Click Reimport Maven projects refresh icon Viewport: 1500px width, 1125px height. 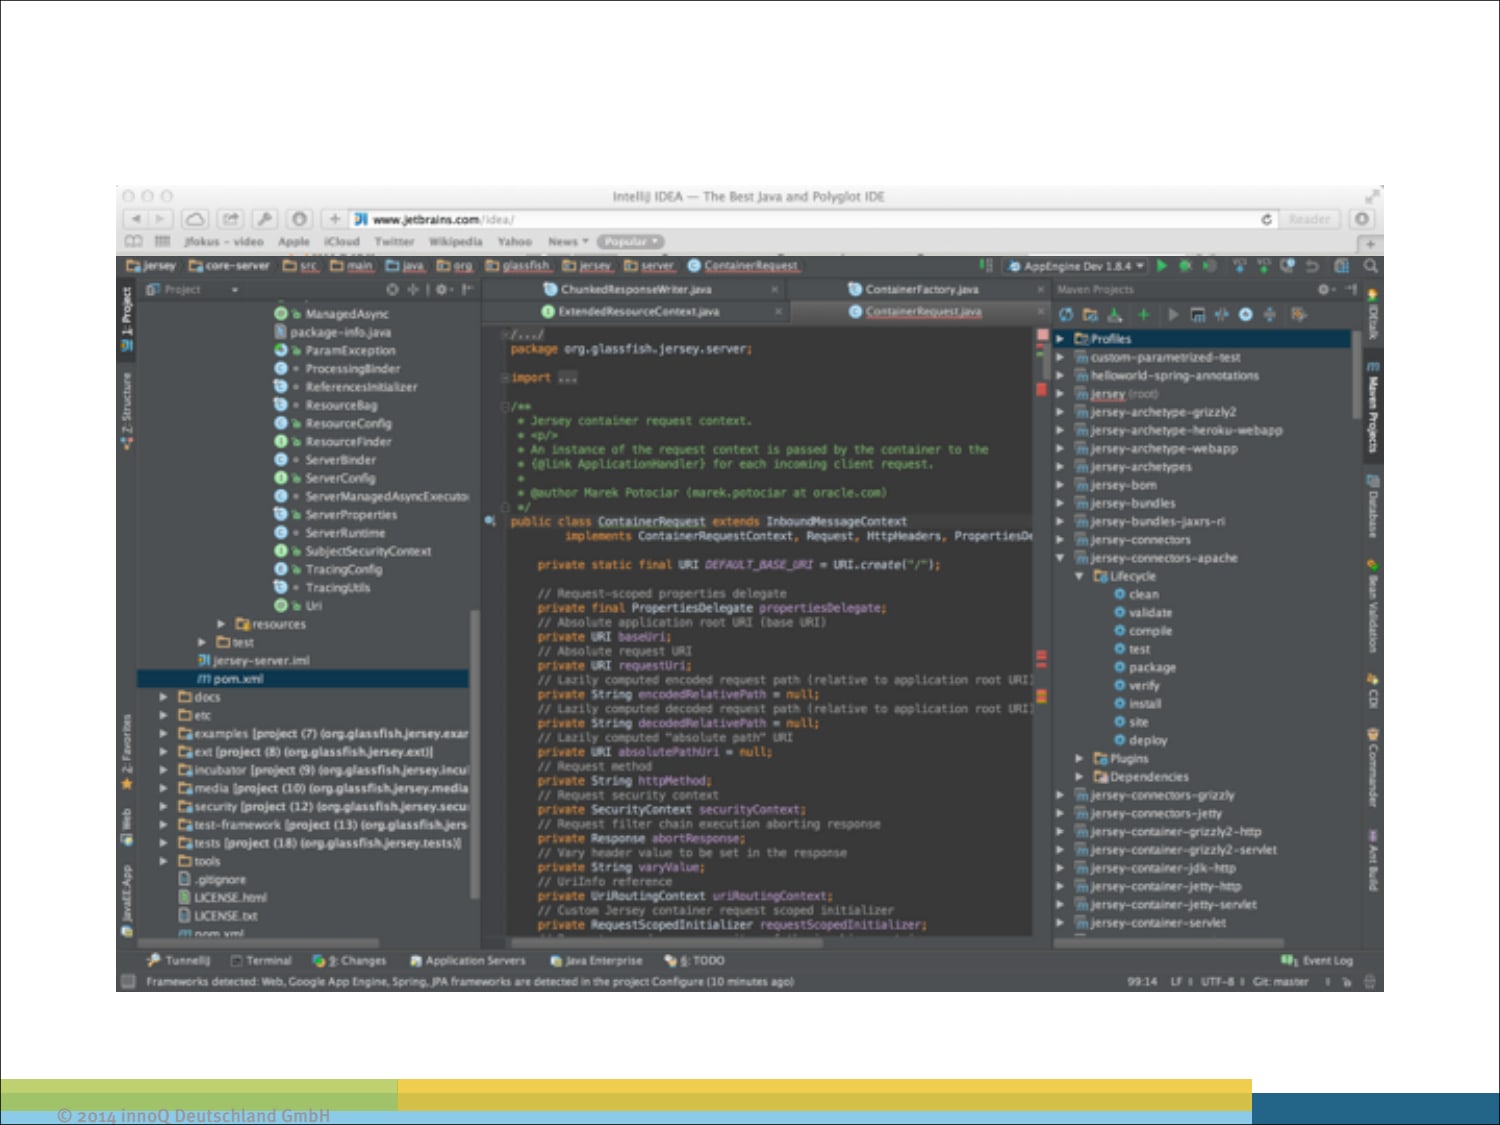[1066, 315]
